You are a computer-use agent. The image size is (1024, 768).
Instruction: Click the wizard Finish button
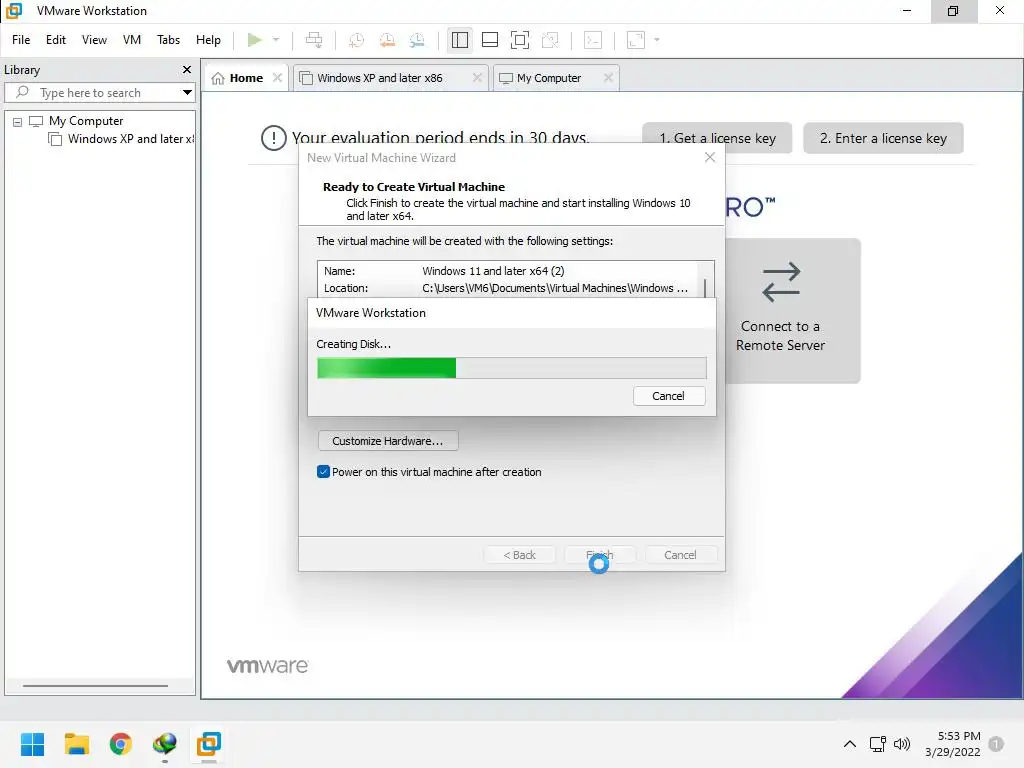[x=600, y=555]
